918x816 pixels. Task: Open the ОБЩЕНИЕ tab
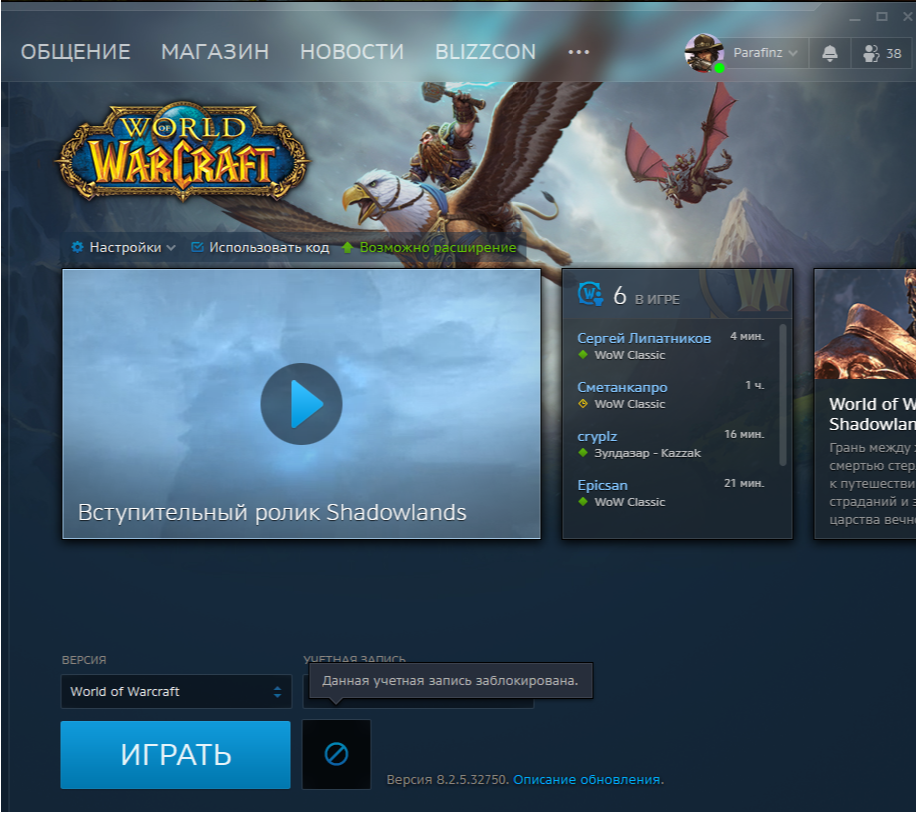(x=76, y=52)
